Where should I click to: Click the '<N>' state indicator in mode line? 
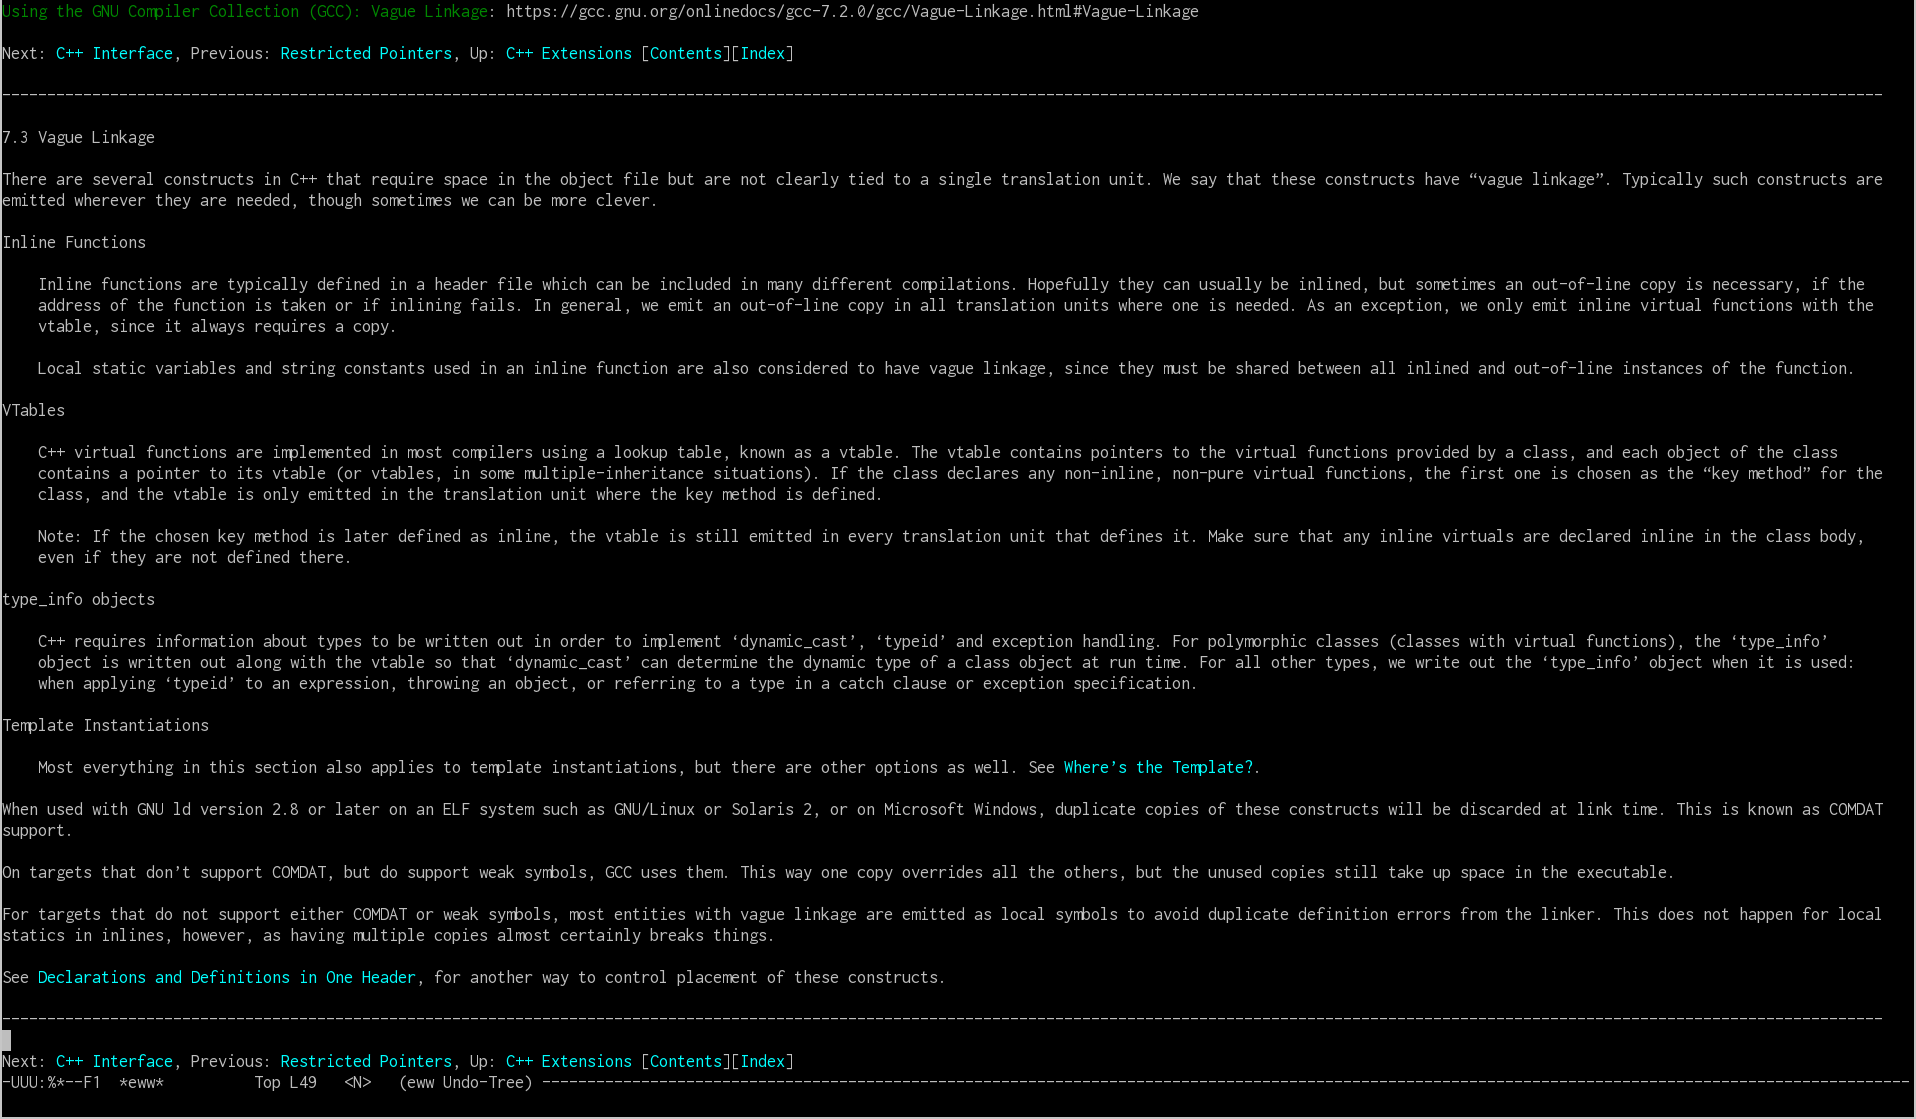coord(357,1082)
